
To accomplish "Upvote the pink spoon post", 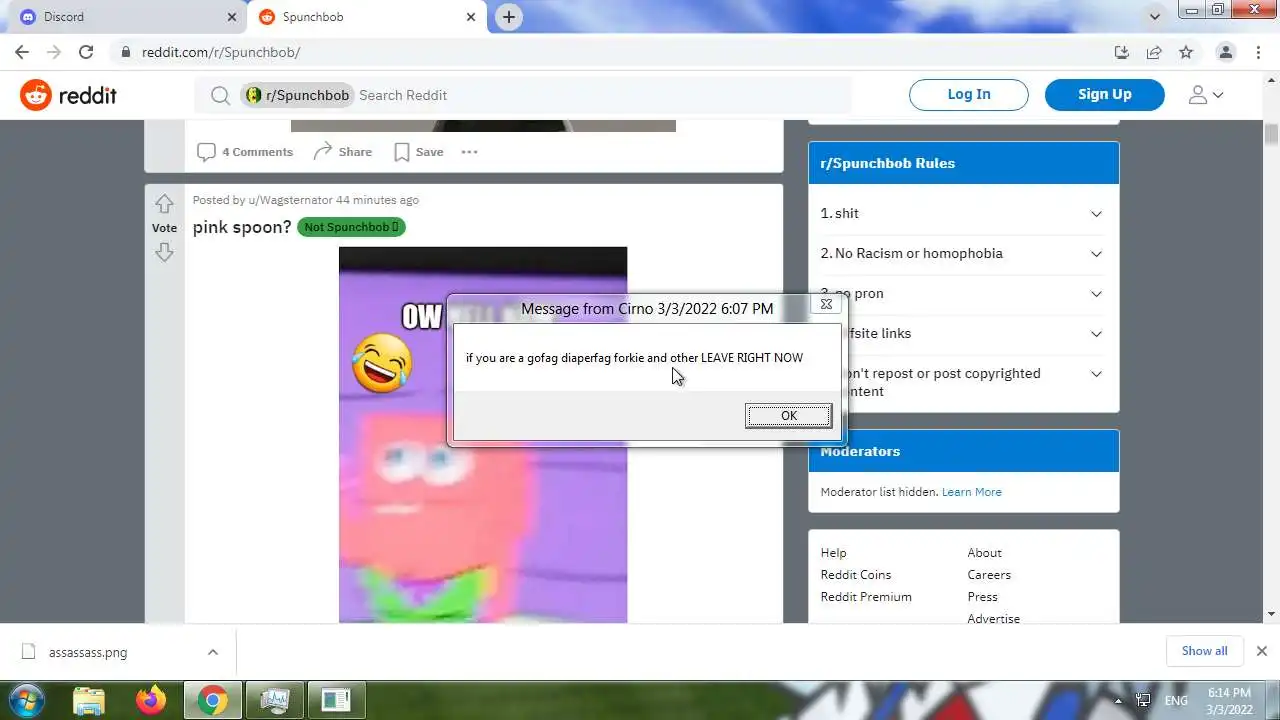I will pyautogui.click(x=164, y=204).
